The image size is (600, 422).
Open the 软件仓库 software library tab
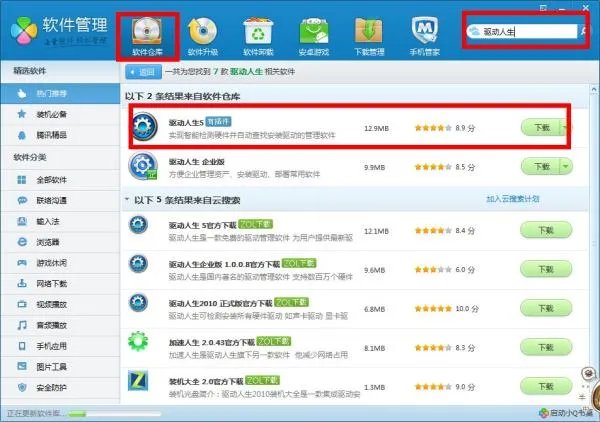(x=147, y=37)
